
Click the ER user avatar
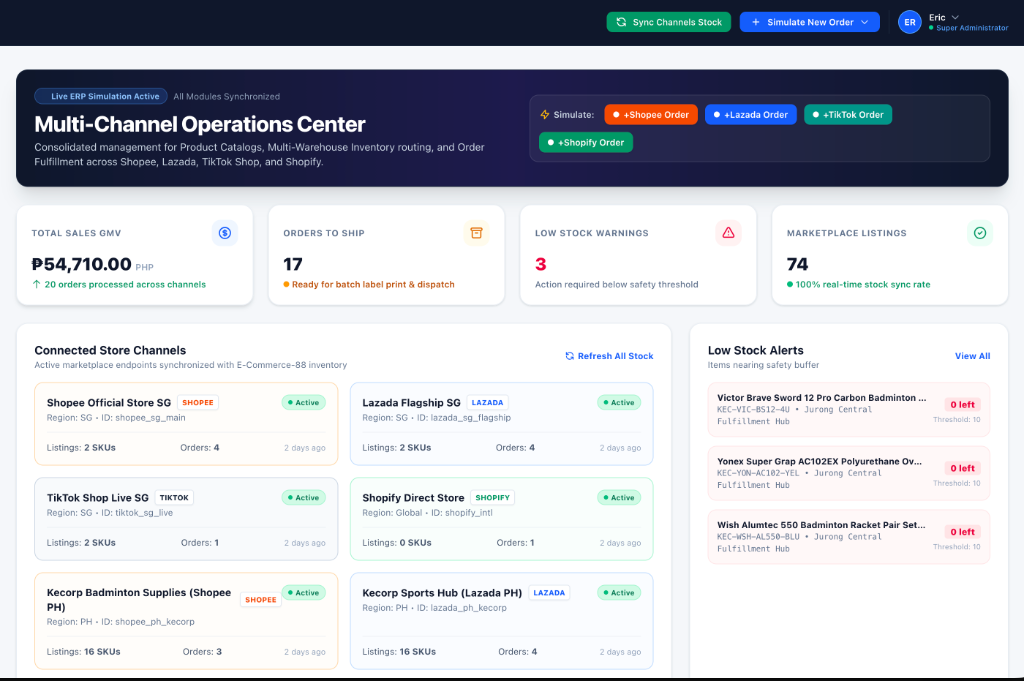[909, 22]
